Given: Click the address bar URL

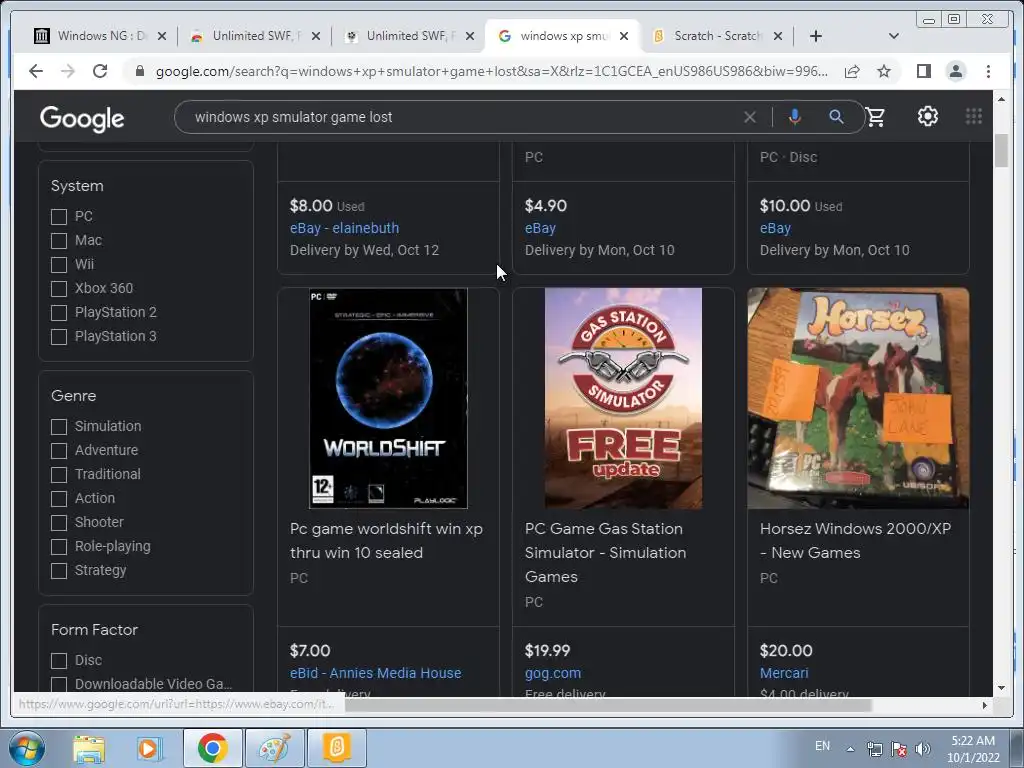Looking at the screenshot, I should click(491, 71).
